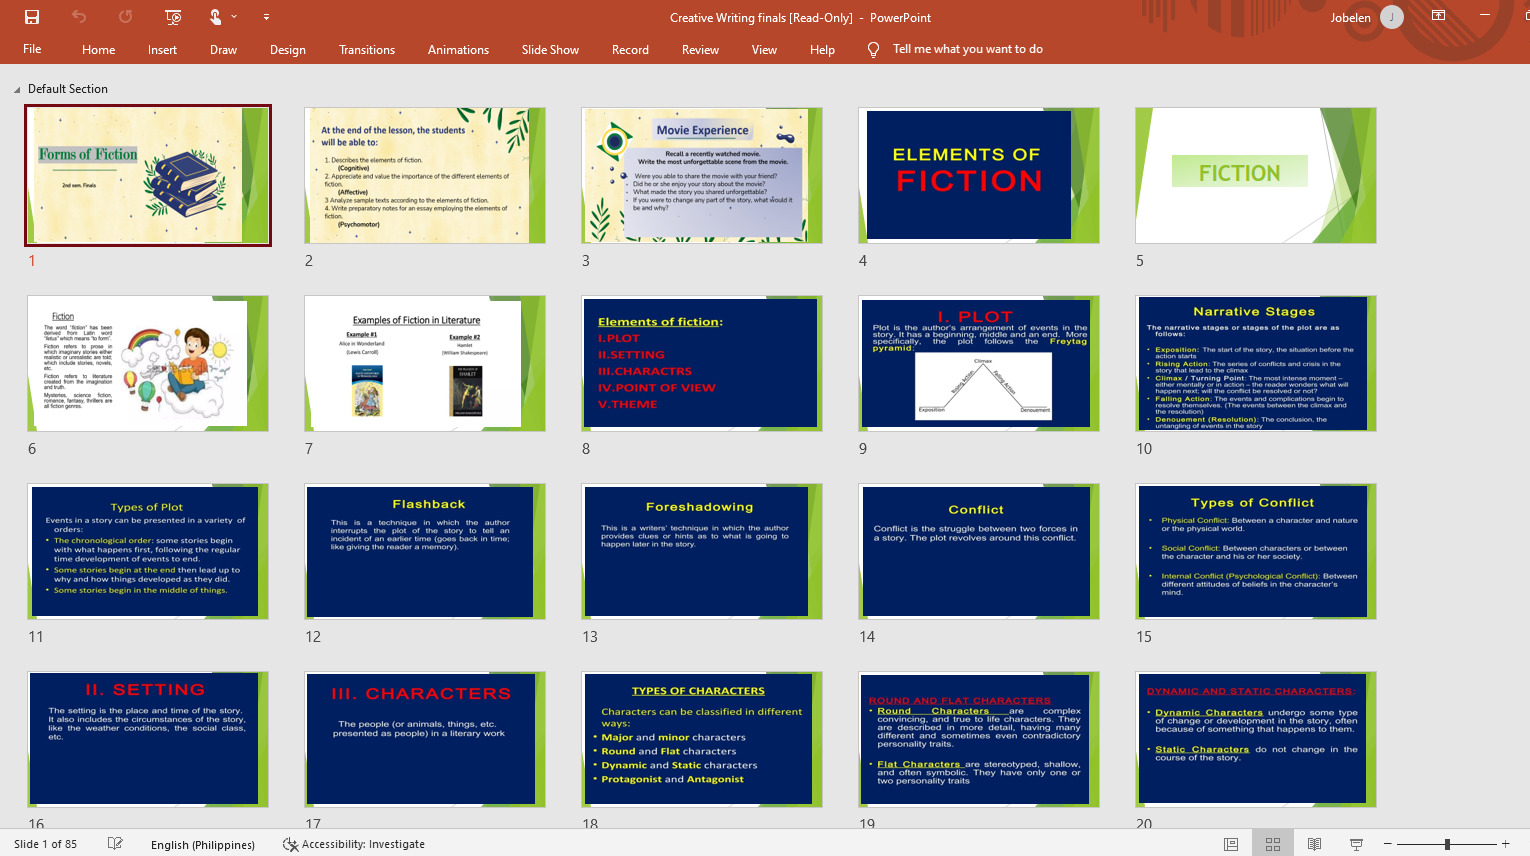Open the Customize Quick Access Toolbar dropdown
This screenshot has width=1530, height=856.
click(x=266, y=17)
